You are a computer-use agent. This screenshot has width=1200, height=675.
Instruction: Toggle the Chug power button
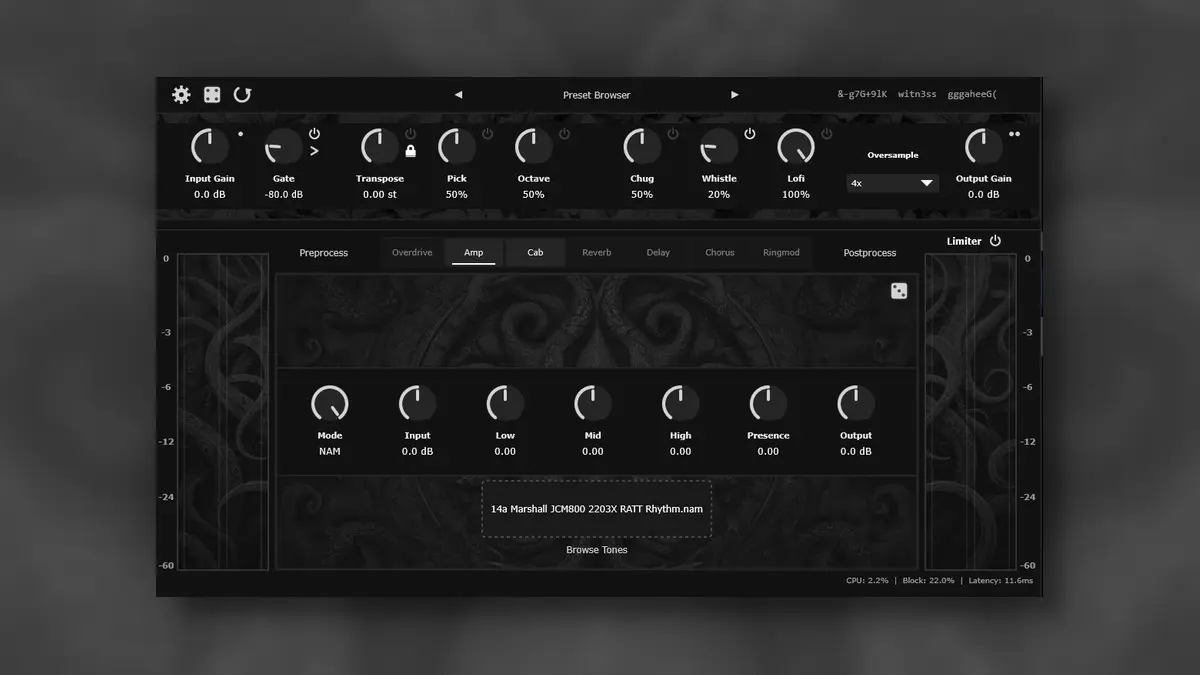[x=672, y=133]
